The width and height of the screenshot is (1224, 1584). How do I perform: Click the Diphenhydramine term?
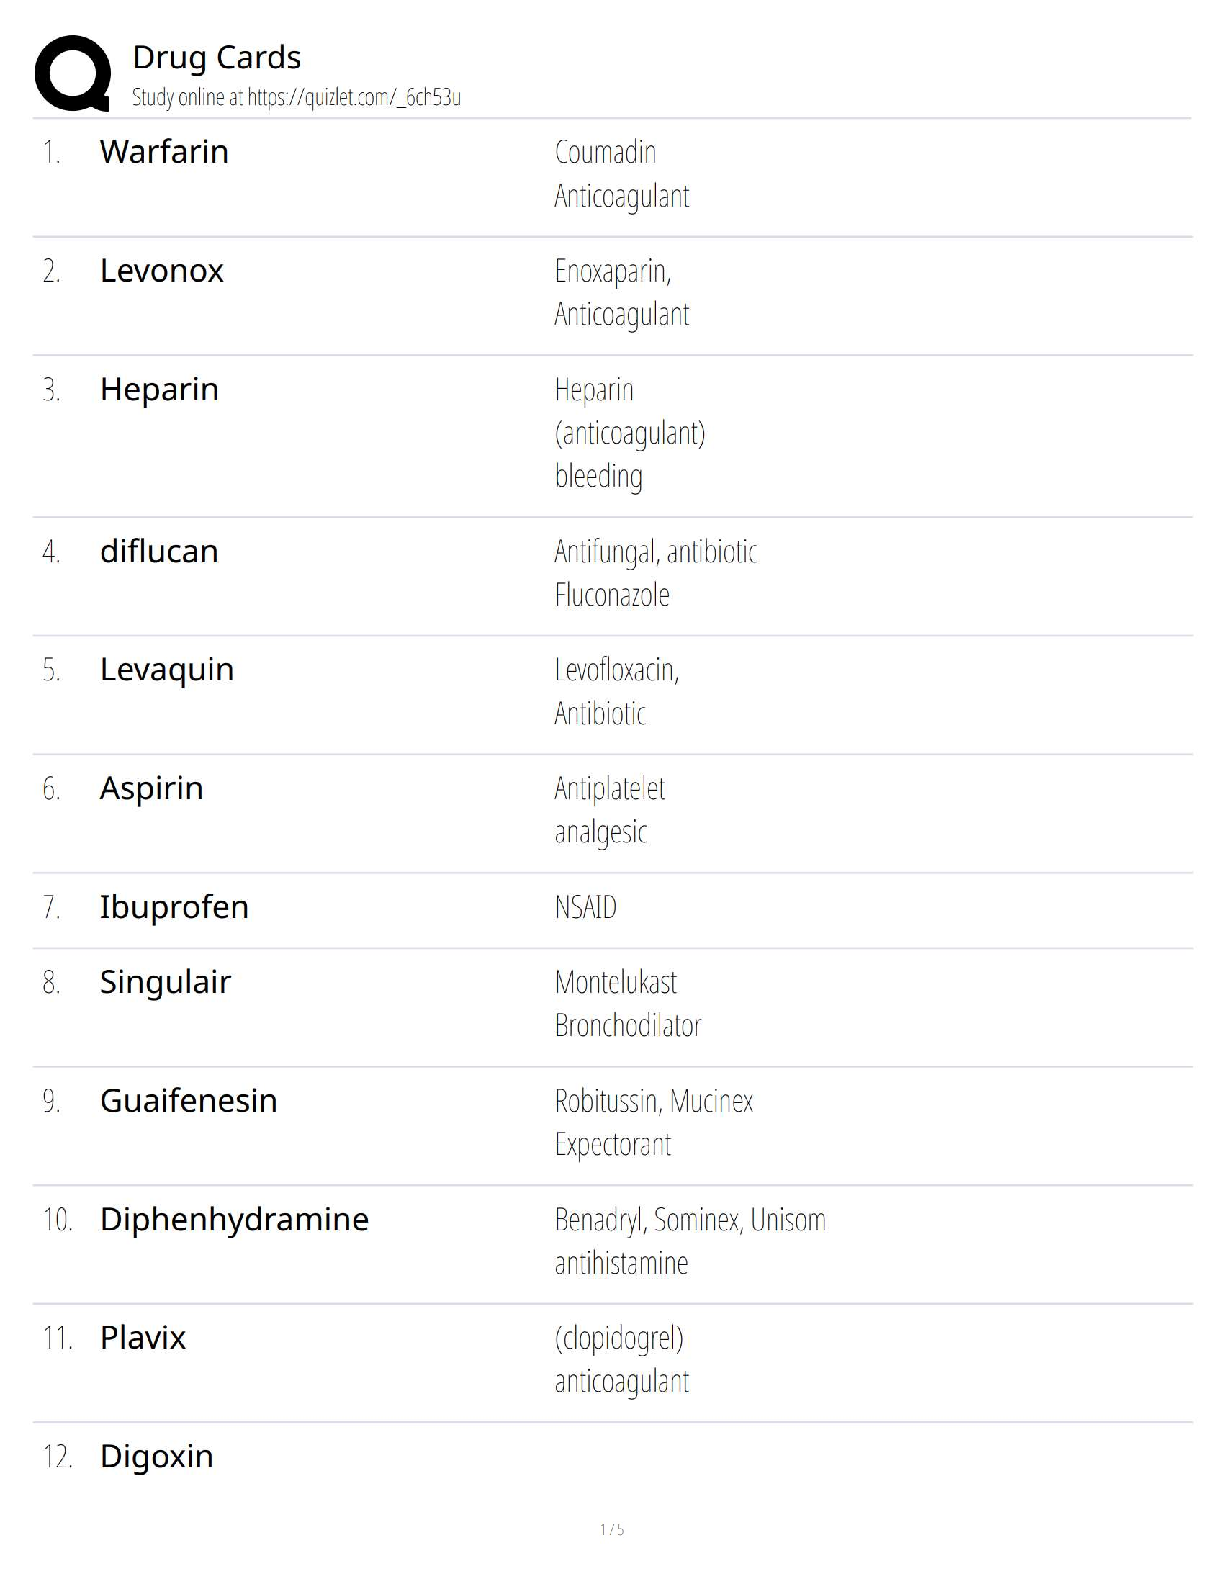234,1219
